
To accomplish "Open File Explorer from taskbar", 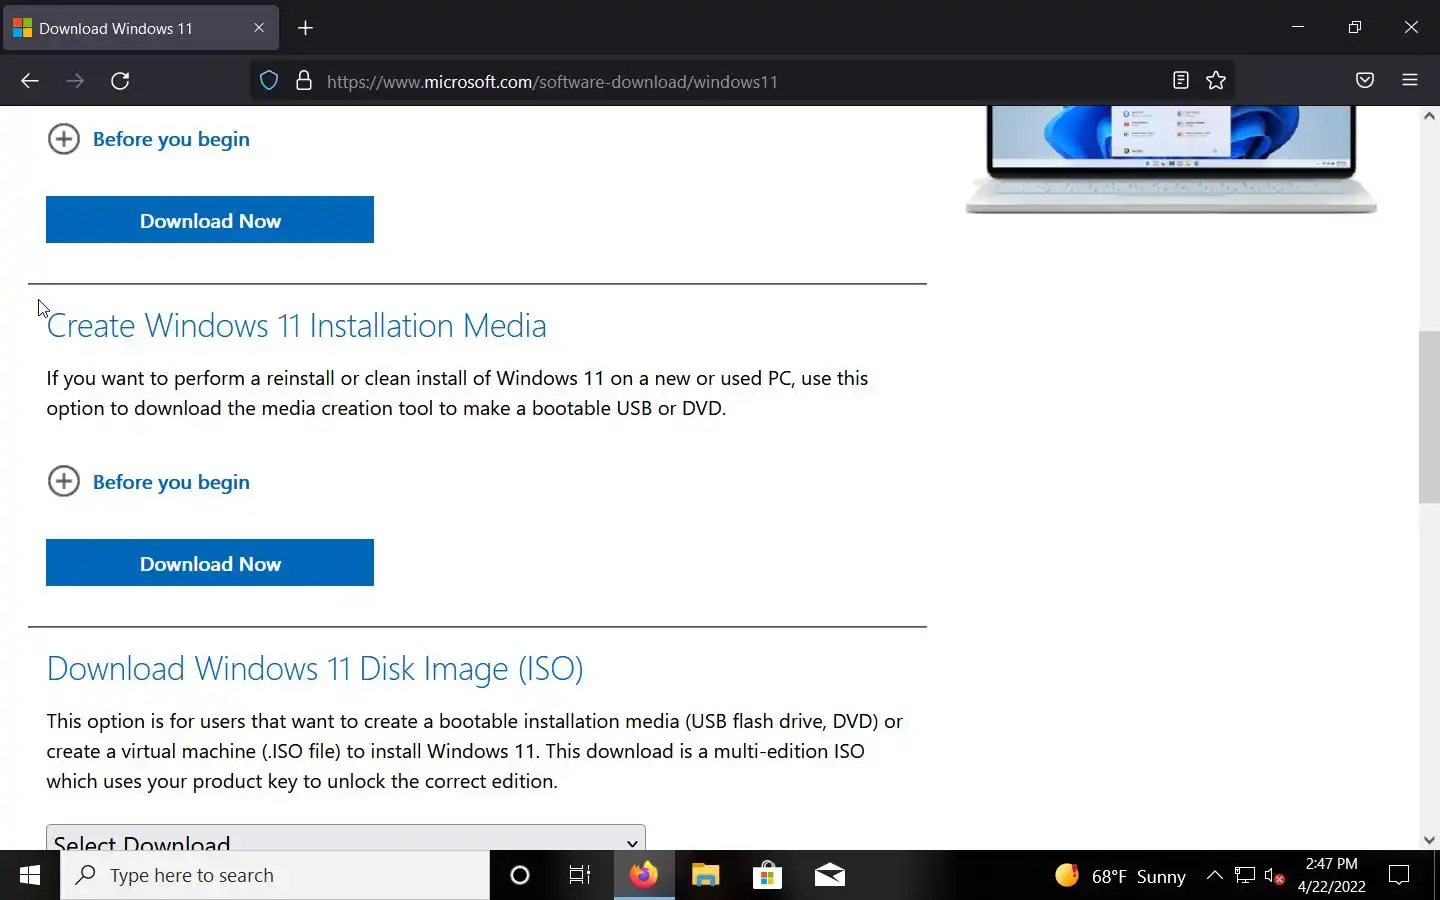I will [706, 876].
